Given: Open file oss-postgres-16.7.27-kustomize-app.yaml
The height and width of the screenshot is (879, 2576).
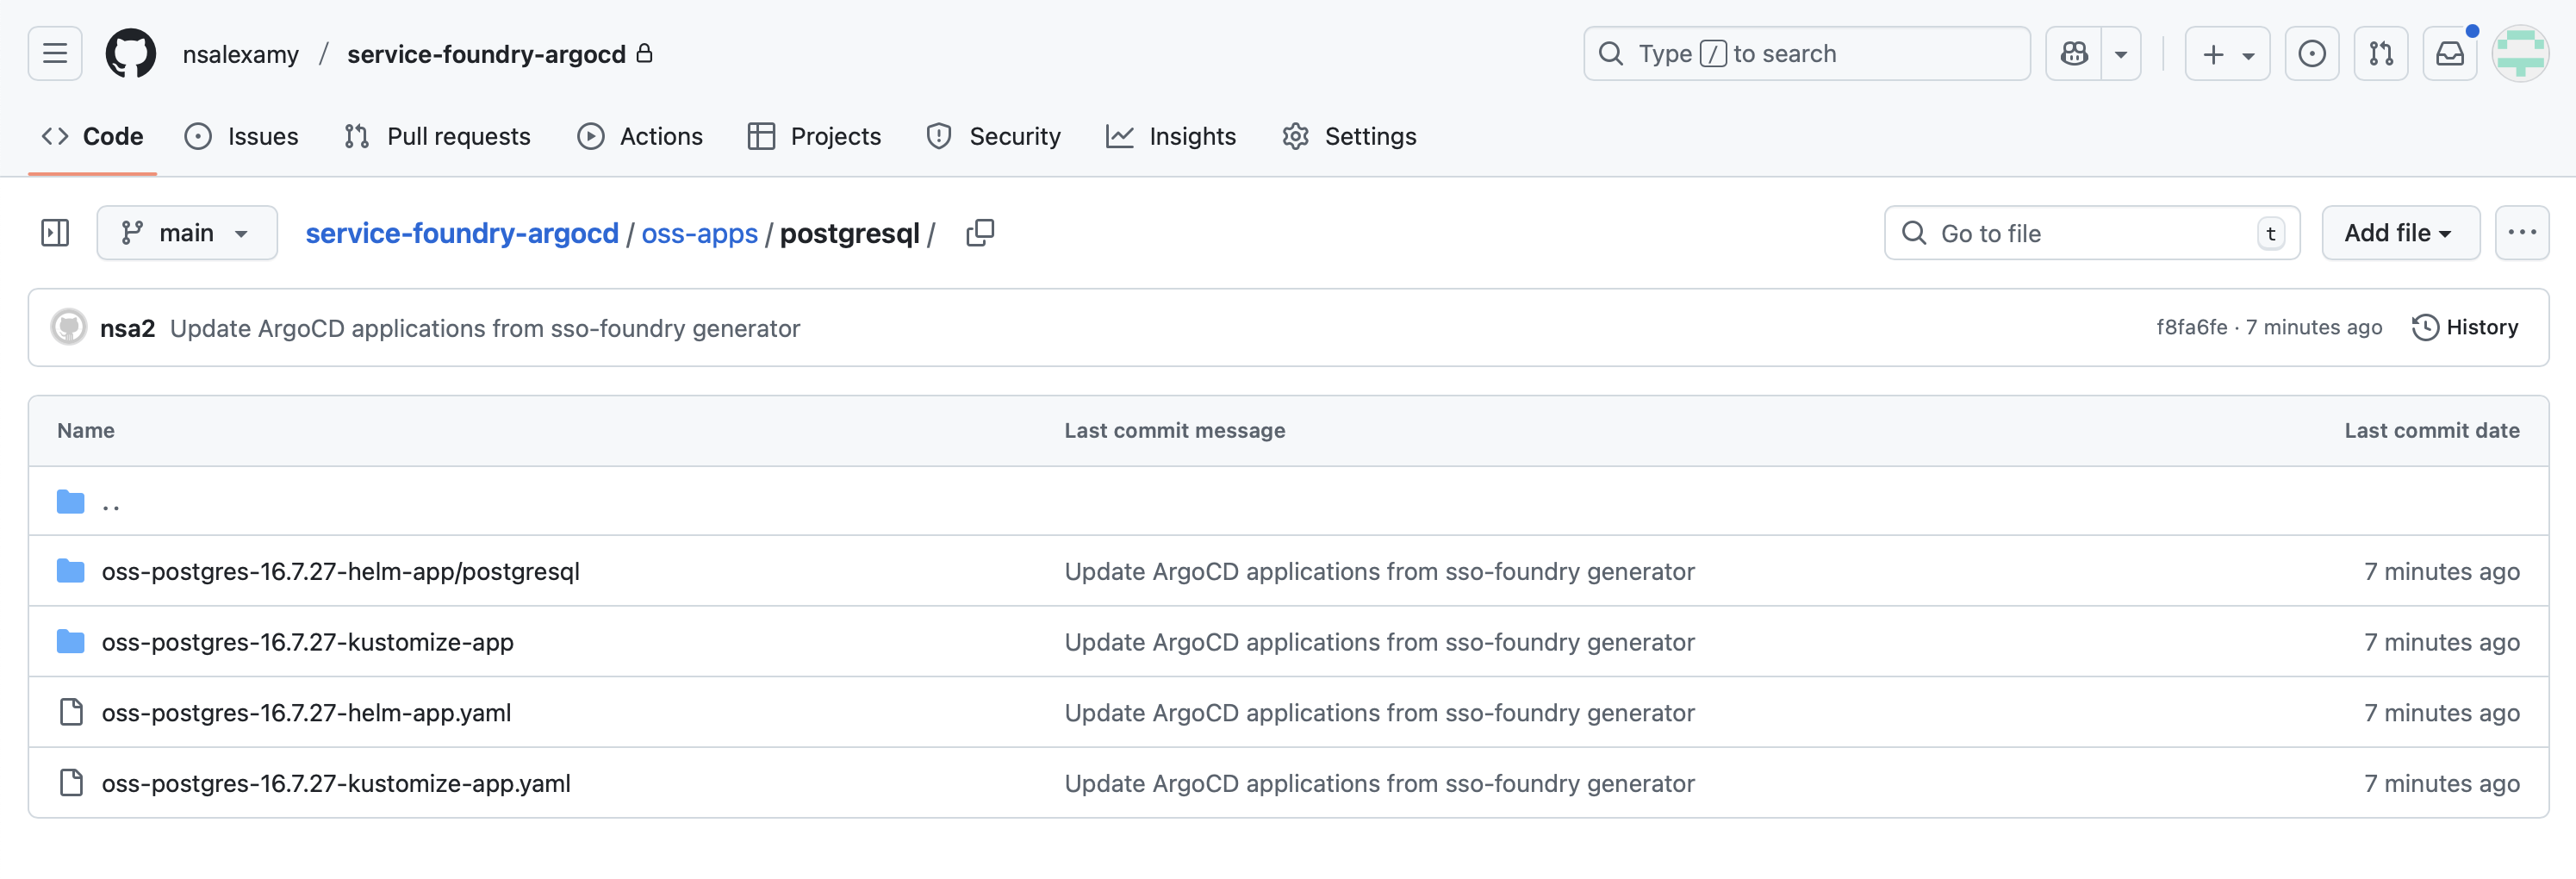Looking at the screenshot, I should pyautogui.click(x=336, y=783).
